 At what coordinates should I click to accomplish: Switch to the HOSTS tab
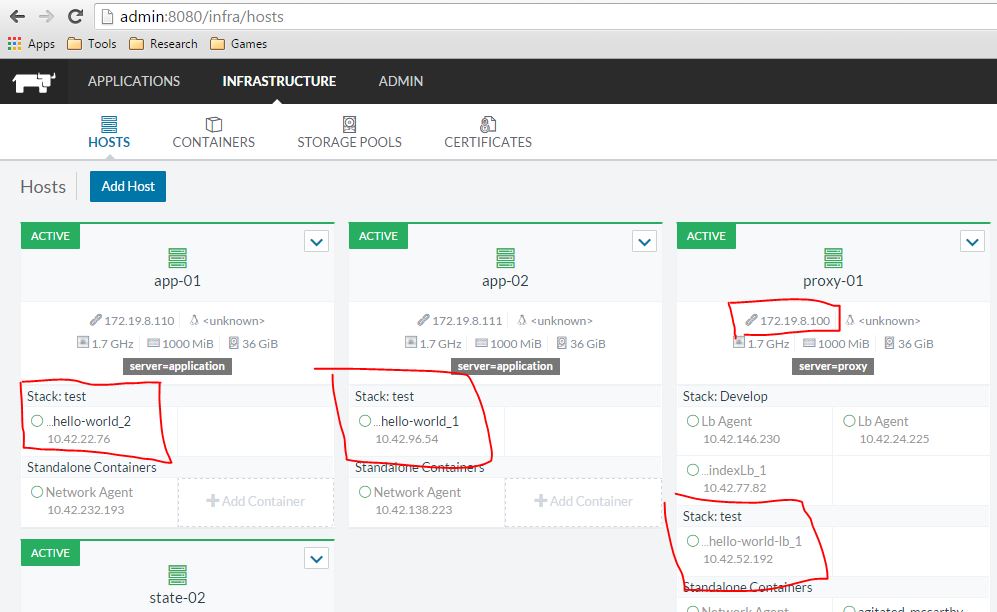[109, 132]
